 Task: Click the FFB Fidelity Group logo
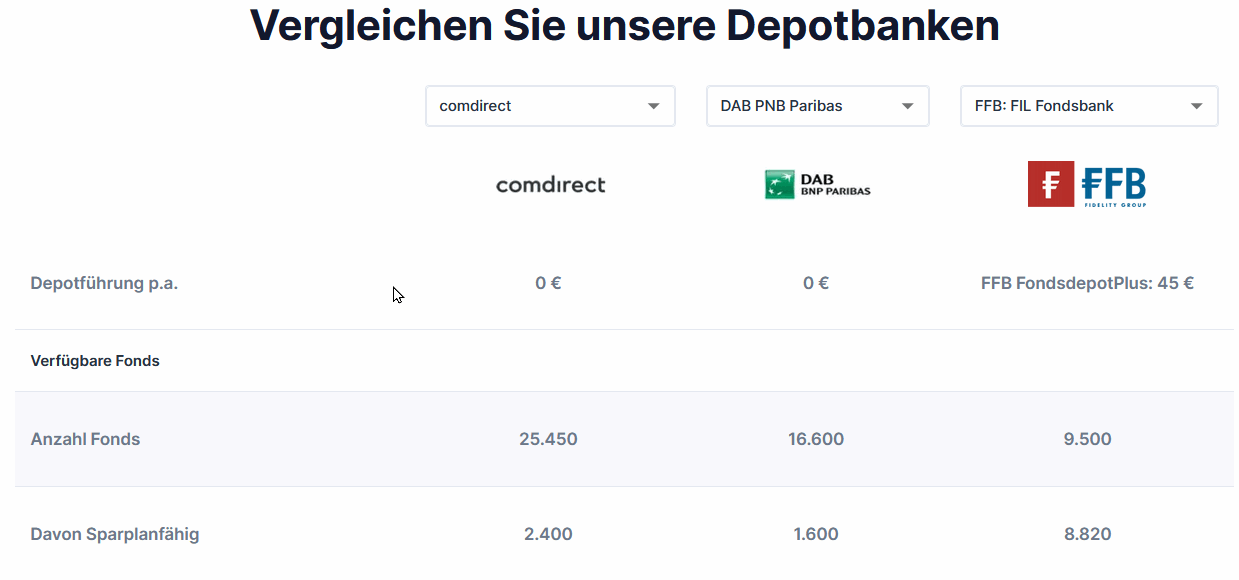point(1087,185)
